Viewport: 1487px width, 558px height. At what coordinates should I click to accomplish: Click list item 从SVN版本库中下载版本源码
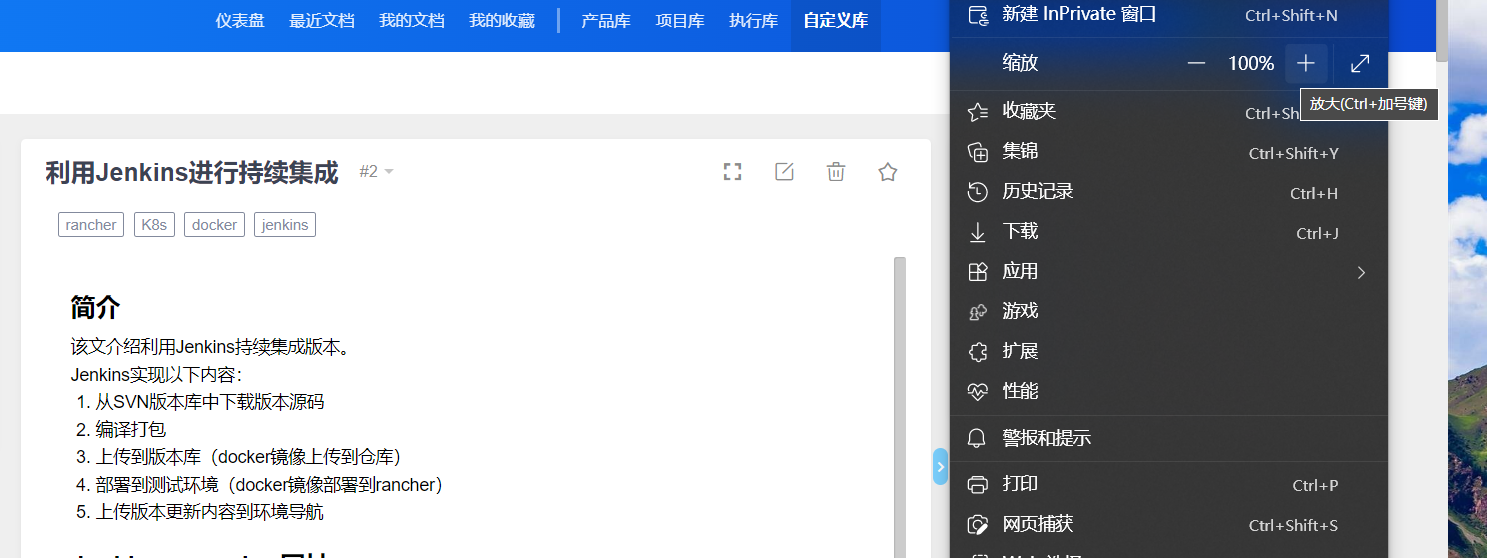point(210,402)
